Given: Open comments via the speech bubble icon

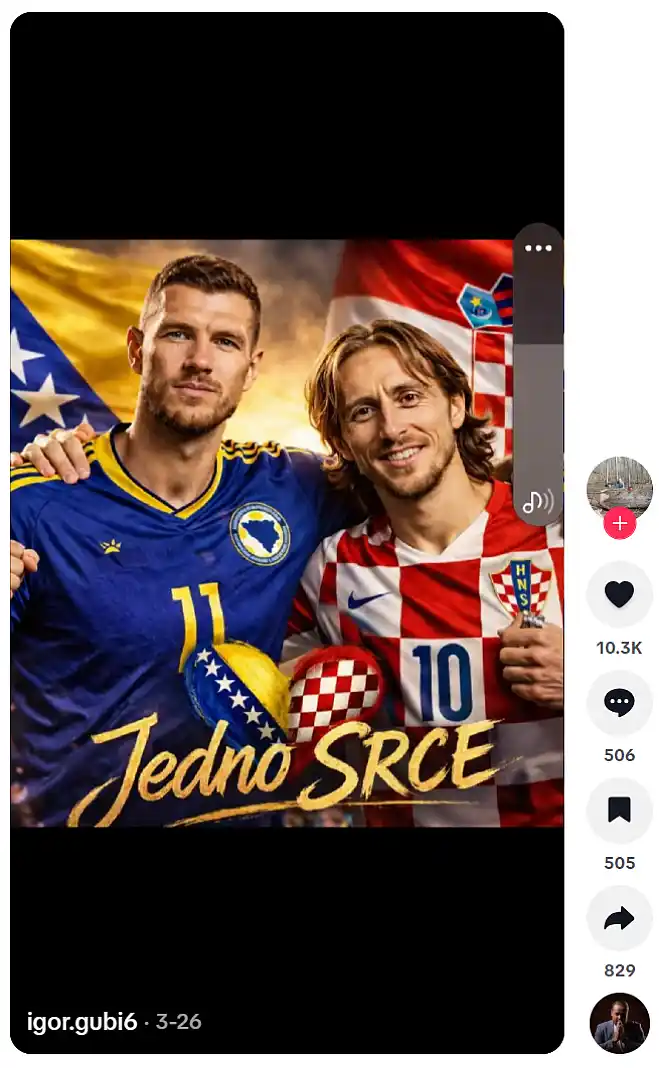Looking at the screenshot, I should point(619,702).
